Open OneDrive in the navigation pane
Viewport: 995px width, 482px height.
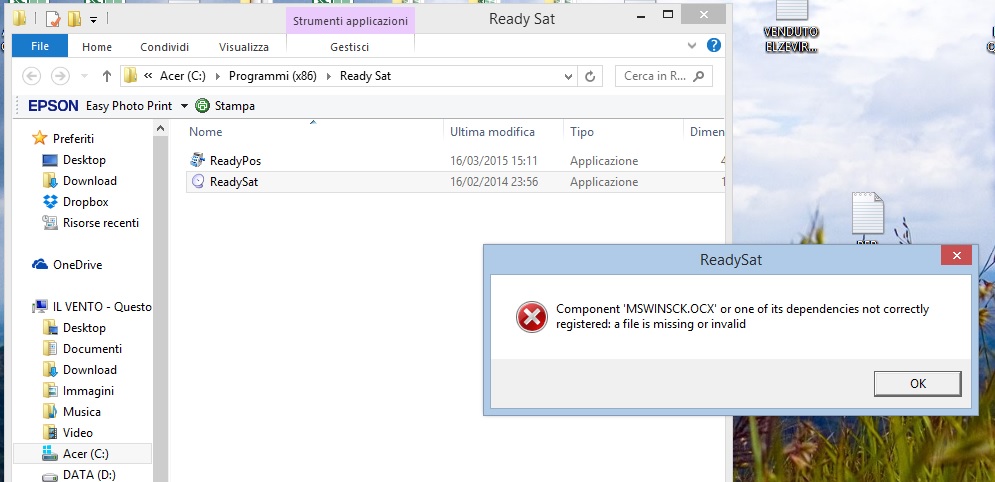tap(77, 265)
